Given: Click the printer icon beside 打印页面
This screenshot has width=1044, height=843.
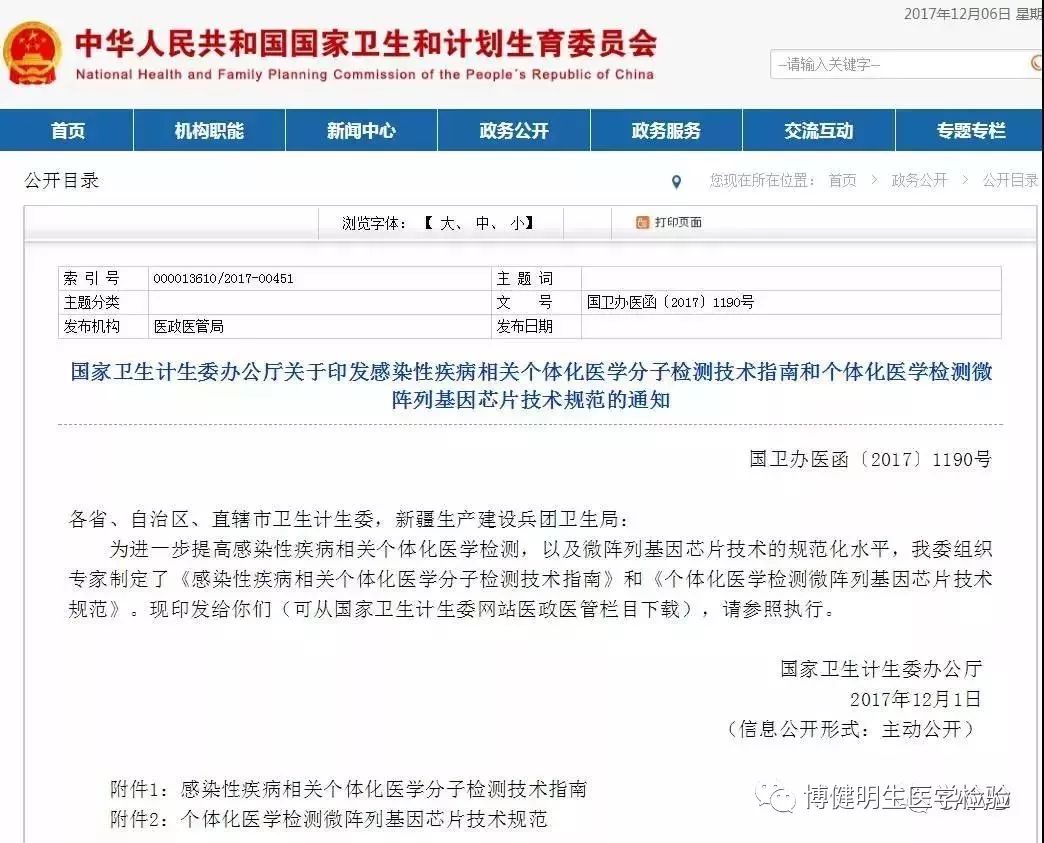Looking at the screenshot, I should pyautogui.click(x=643, y=222).
